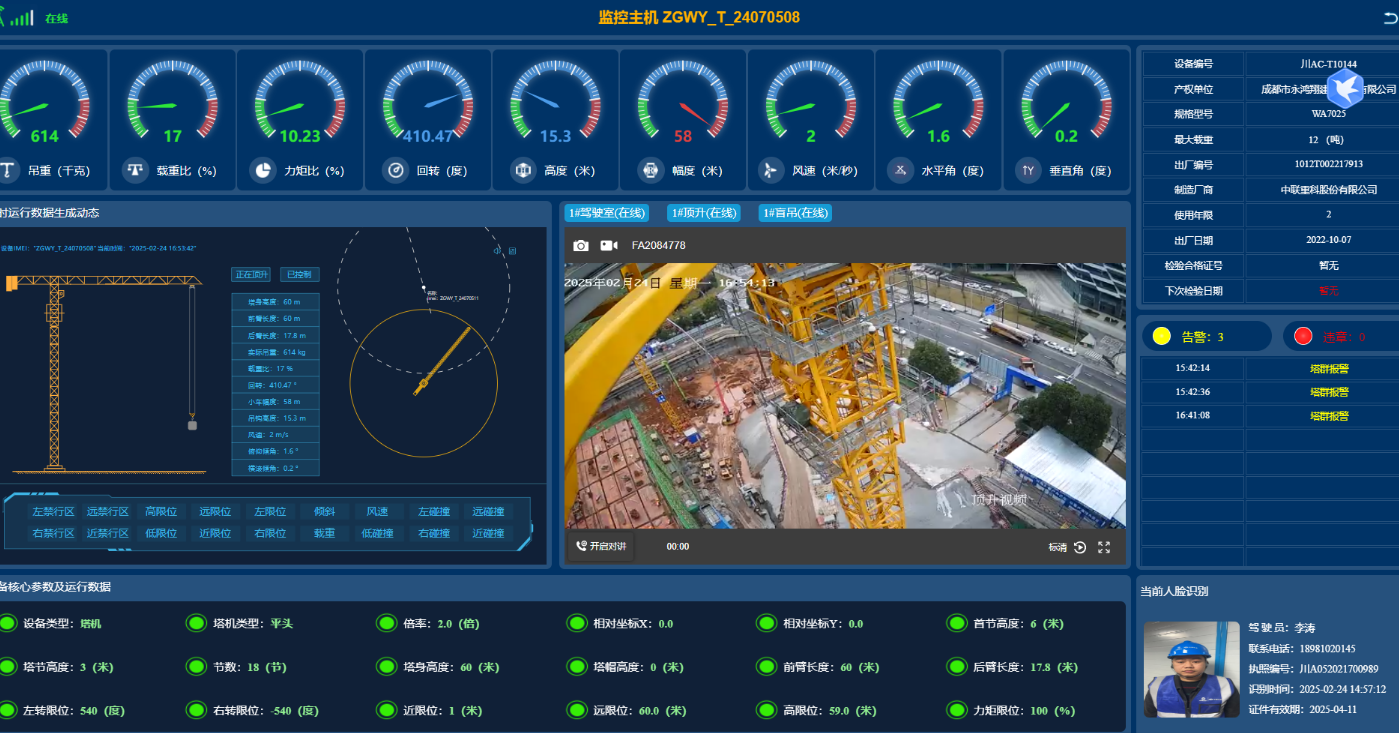Toggle the sound icon in crane diagram
This screenshot has height=733, width=1399.
point(497,251)
